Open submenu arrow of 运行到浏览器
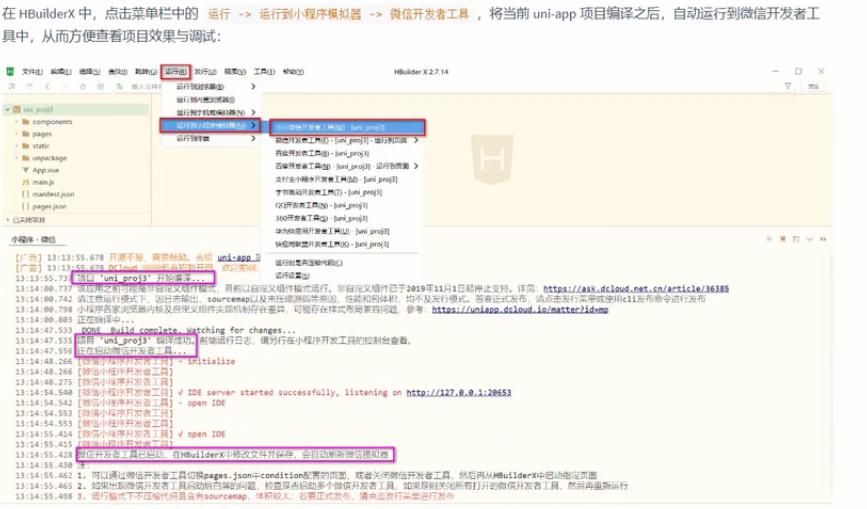The image size is (867, 509). click(x=253, y=87)
